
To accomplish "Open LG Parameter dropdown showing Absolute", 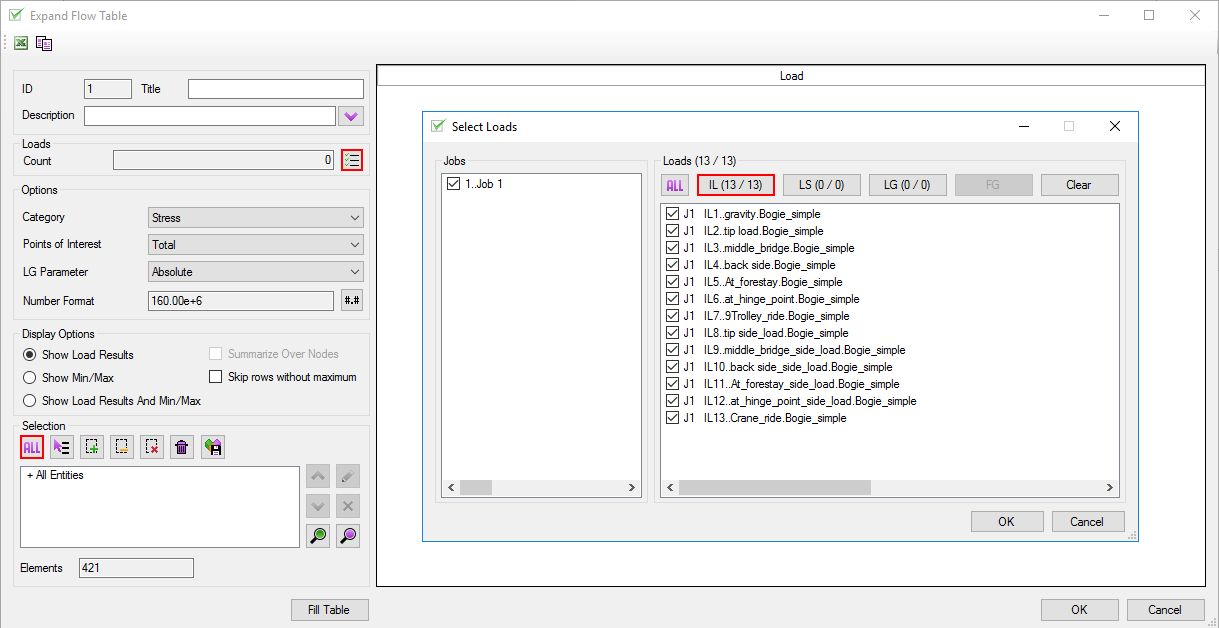I will (x=256, y=272).
